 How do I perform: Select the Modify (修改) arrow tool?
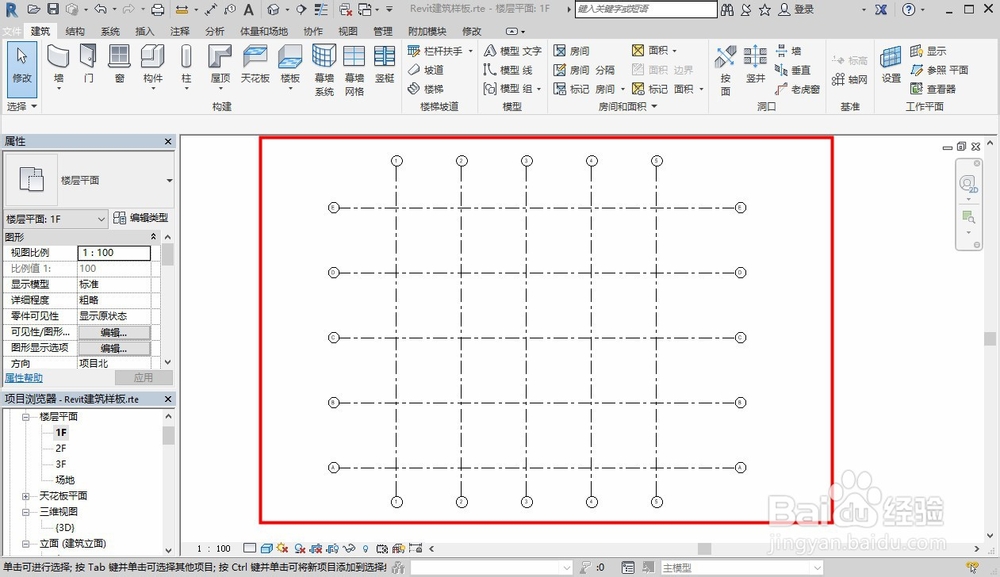[22, 69]
